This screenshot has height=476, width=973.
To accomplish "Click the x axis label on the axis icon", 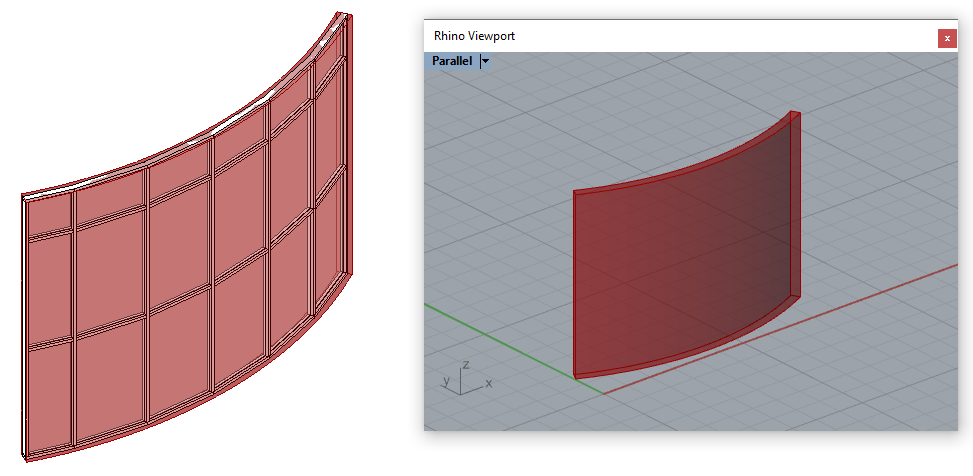I will [x=488, y=383].
